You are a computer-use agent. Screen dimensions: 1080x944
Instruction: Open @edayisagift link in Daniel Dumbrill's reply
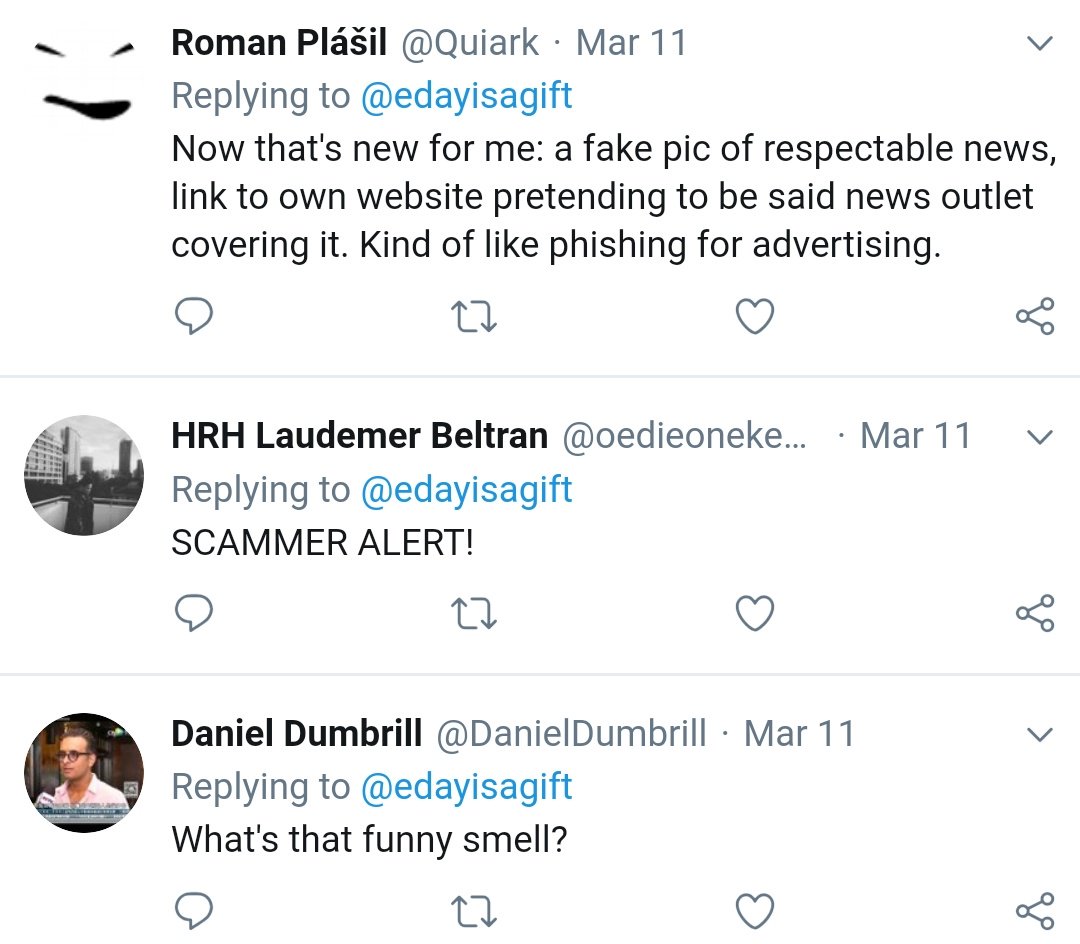pos(466,787)
